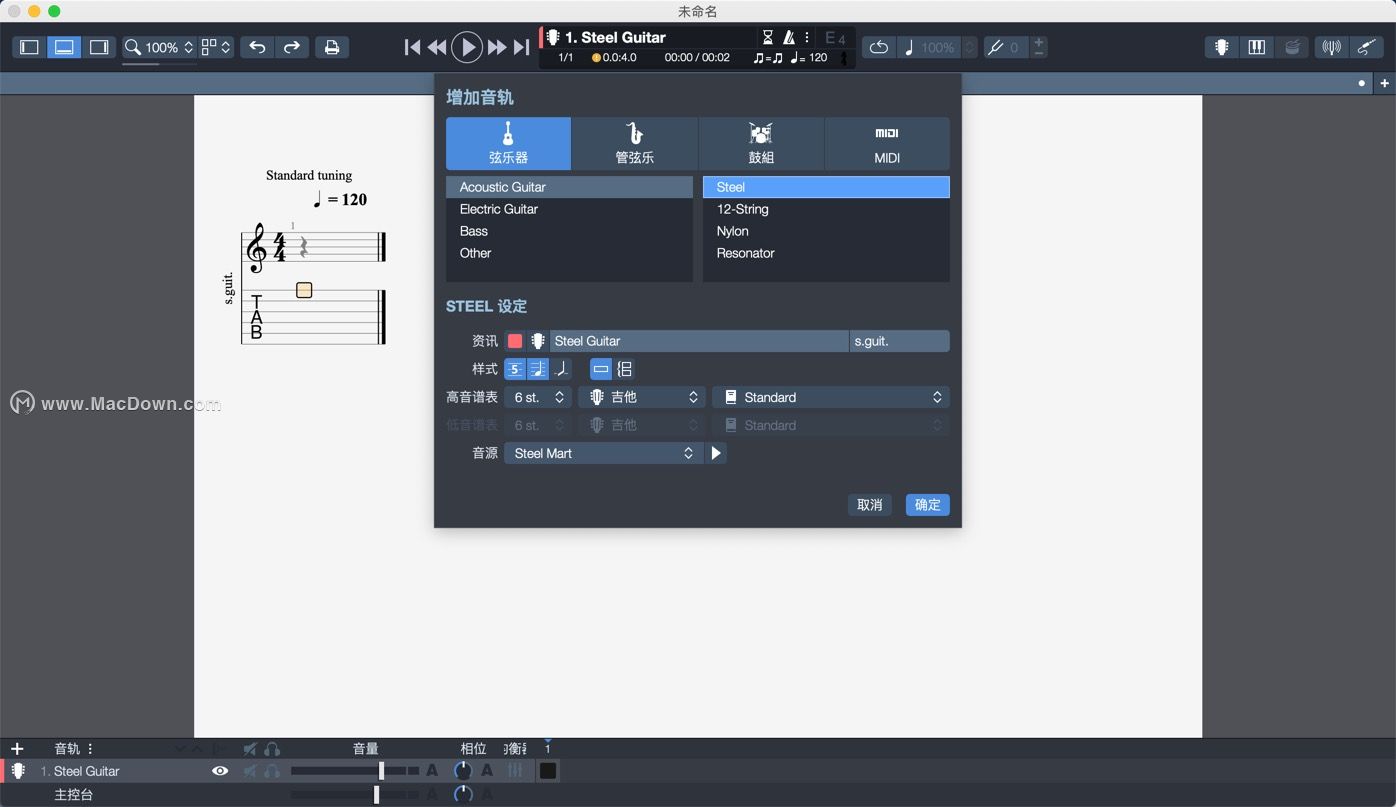The width and height of the screenshot is (1396, 807).
Task: Open the guitar fretboard view icon
Action: 1221,47
